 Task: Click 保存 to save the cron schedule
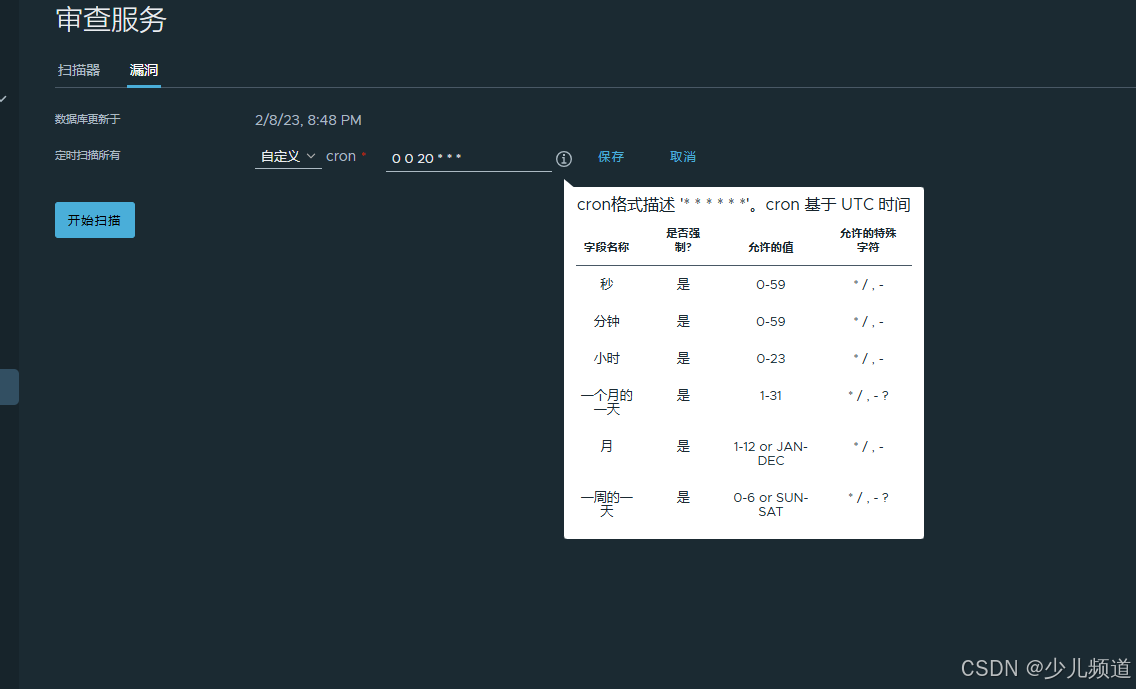tap(611, 157)
